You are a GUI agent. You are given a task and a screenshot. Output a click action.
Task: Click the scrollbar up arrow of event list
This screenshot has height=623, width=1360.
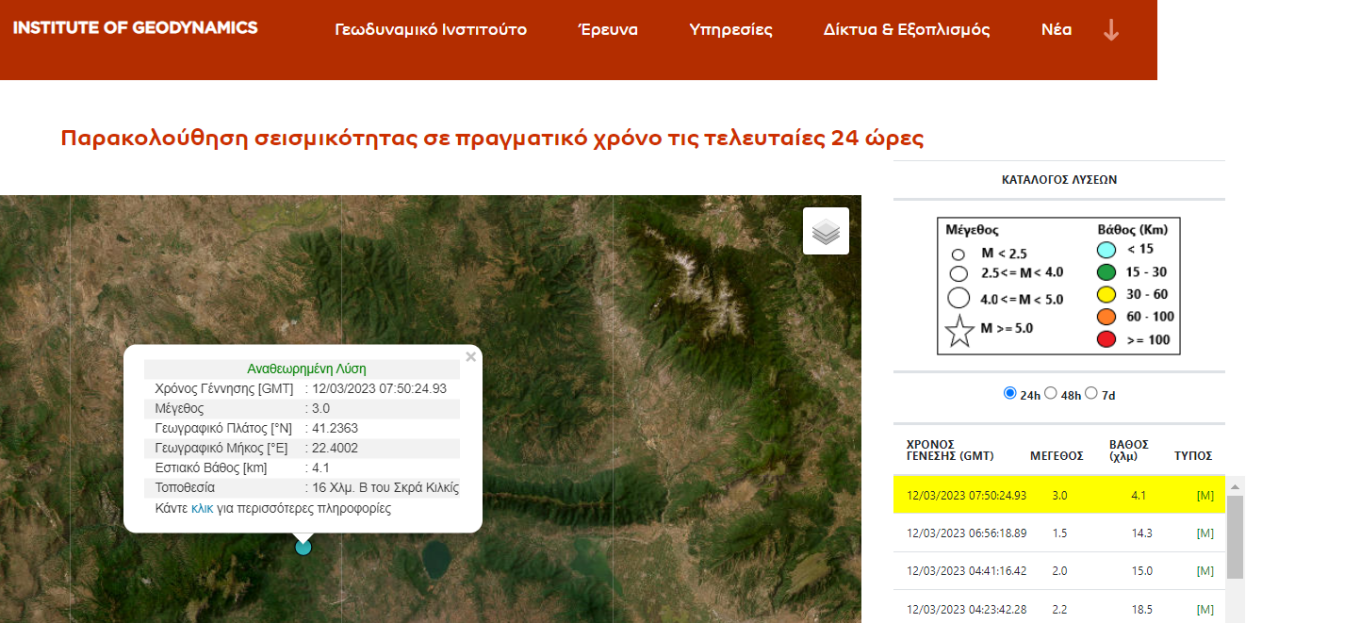[1235, 486]
